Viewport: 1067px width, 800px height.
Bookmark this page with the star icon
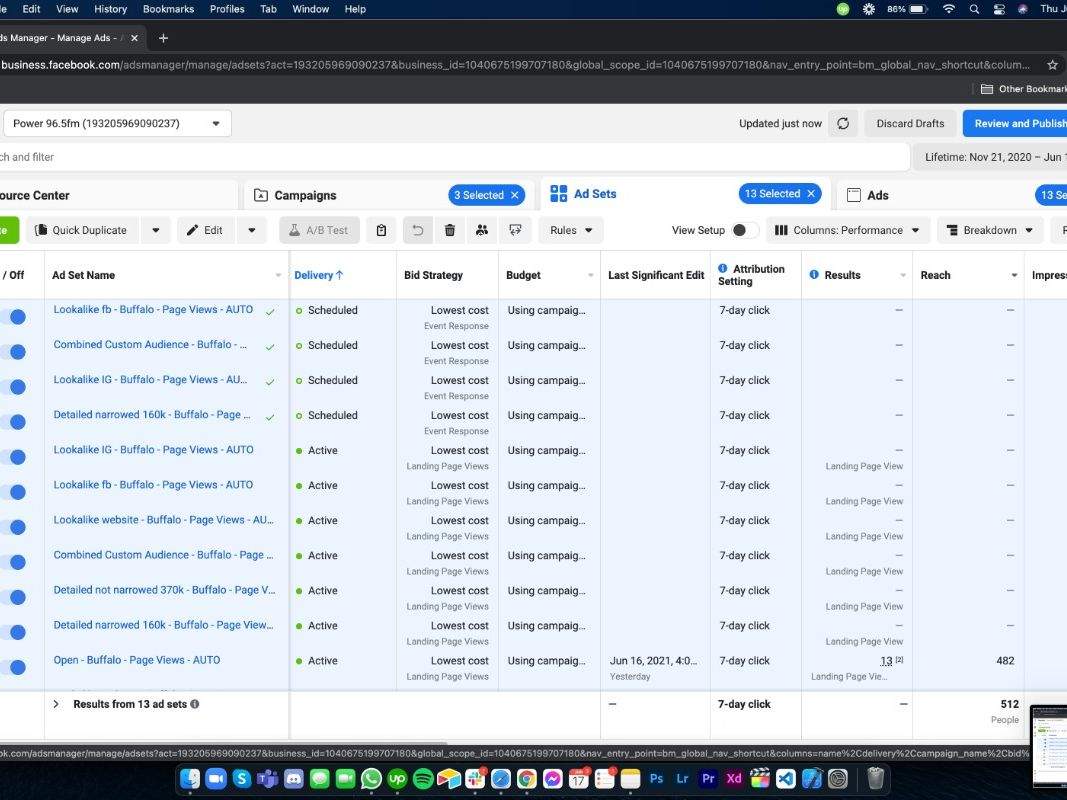click(1053, 65)
